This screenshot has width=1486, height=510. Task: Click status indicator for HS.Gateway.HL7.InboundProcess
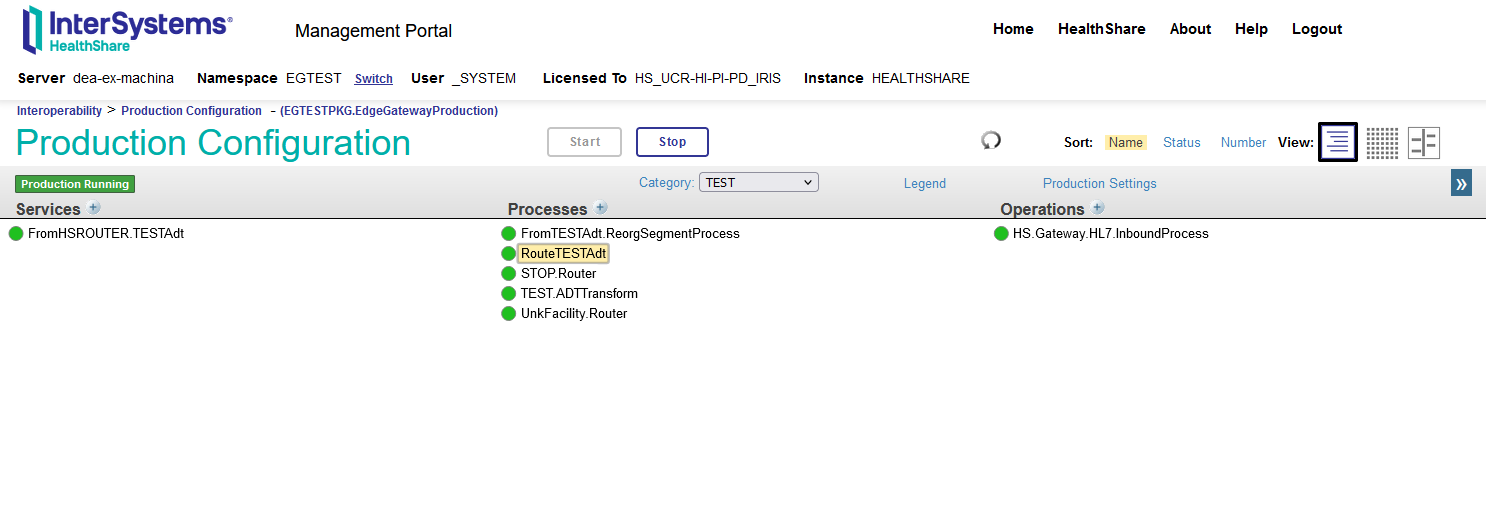[1001, 234]
